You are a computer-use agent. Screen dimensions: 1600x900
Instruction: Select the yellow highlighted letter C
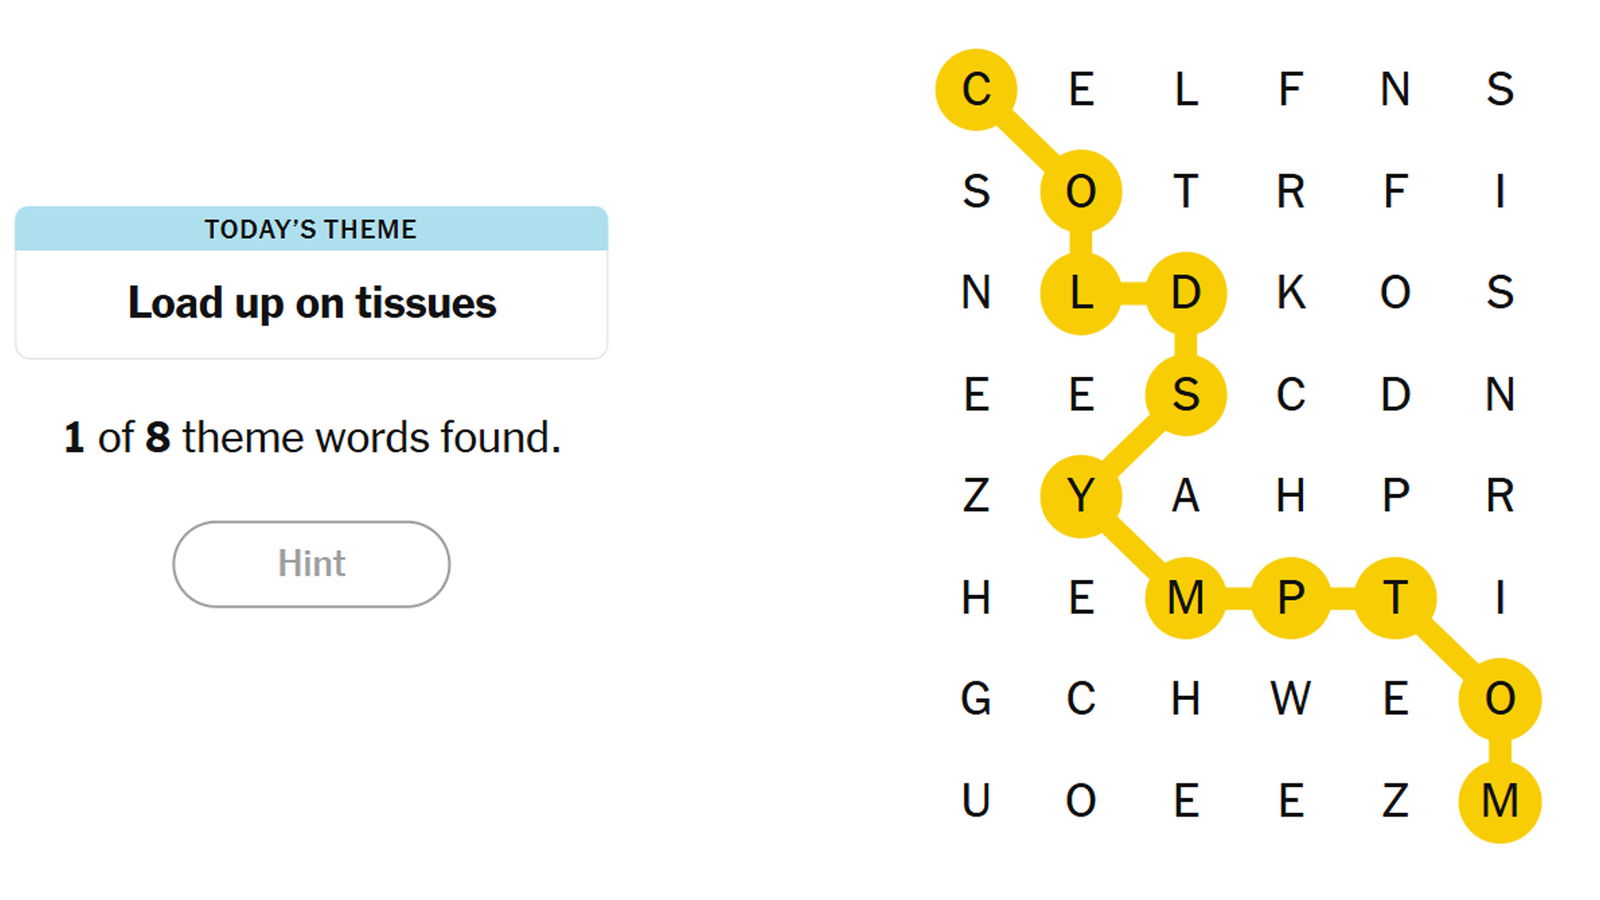(976, 90)
